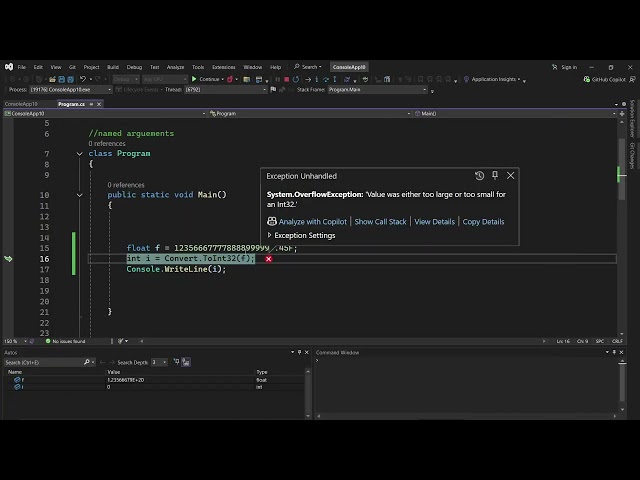Open the File menu
Screen dimensions: 640x480
[x=22, y=67]
